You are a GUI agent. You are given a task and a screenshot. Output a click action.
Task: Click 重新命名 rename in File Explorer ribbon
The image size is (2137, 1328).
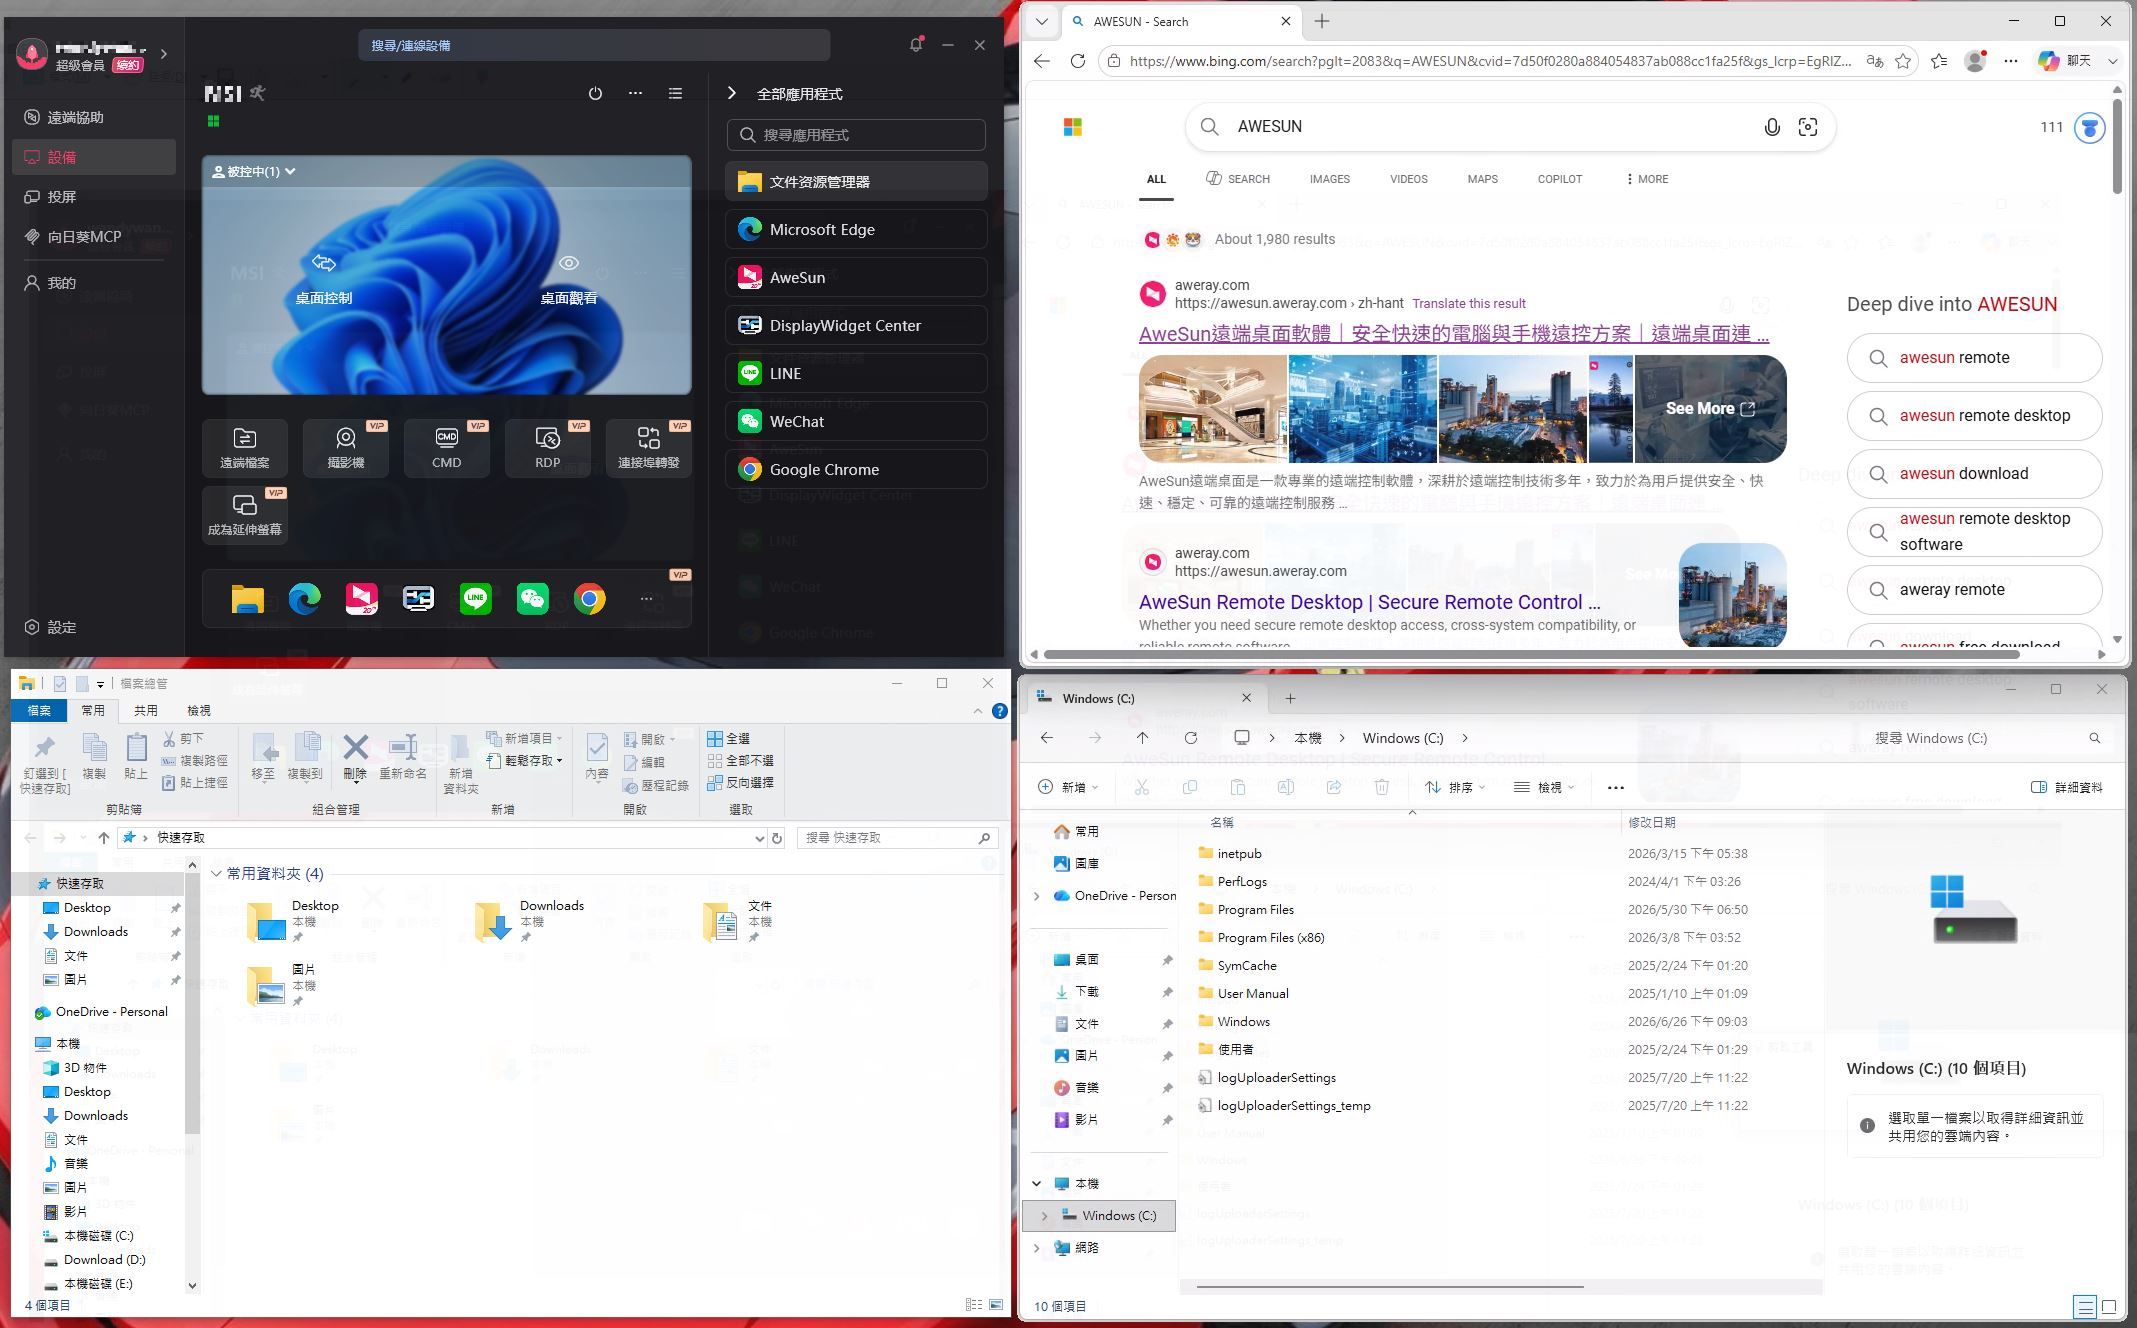403,757
